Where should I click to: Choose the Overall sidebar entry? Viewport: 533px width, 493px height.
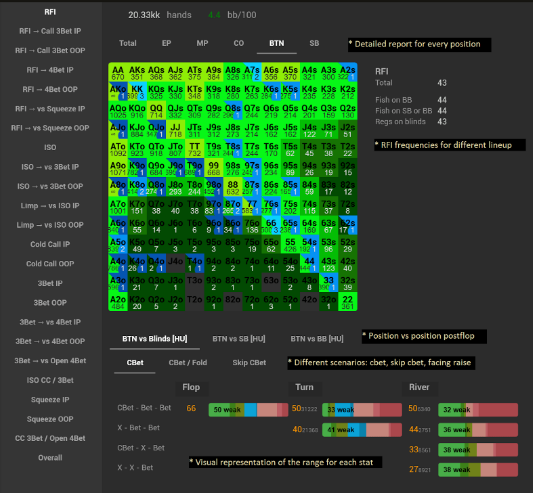[x=50, y=458]
